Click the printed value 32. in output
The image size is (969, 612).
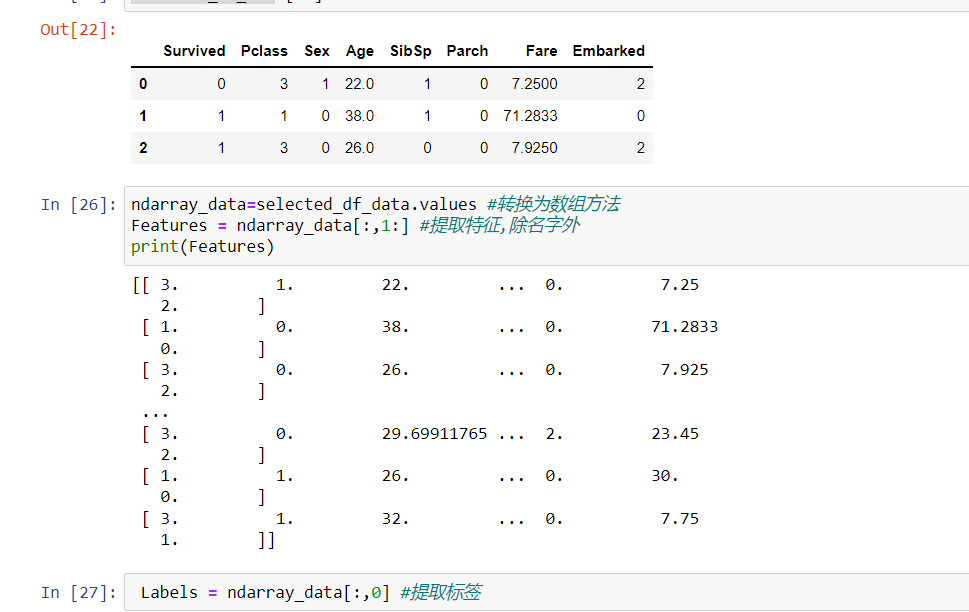tap(396, 518)
